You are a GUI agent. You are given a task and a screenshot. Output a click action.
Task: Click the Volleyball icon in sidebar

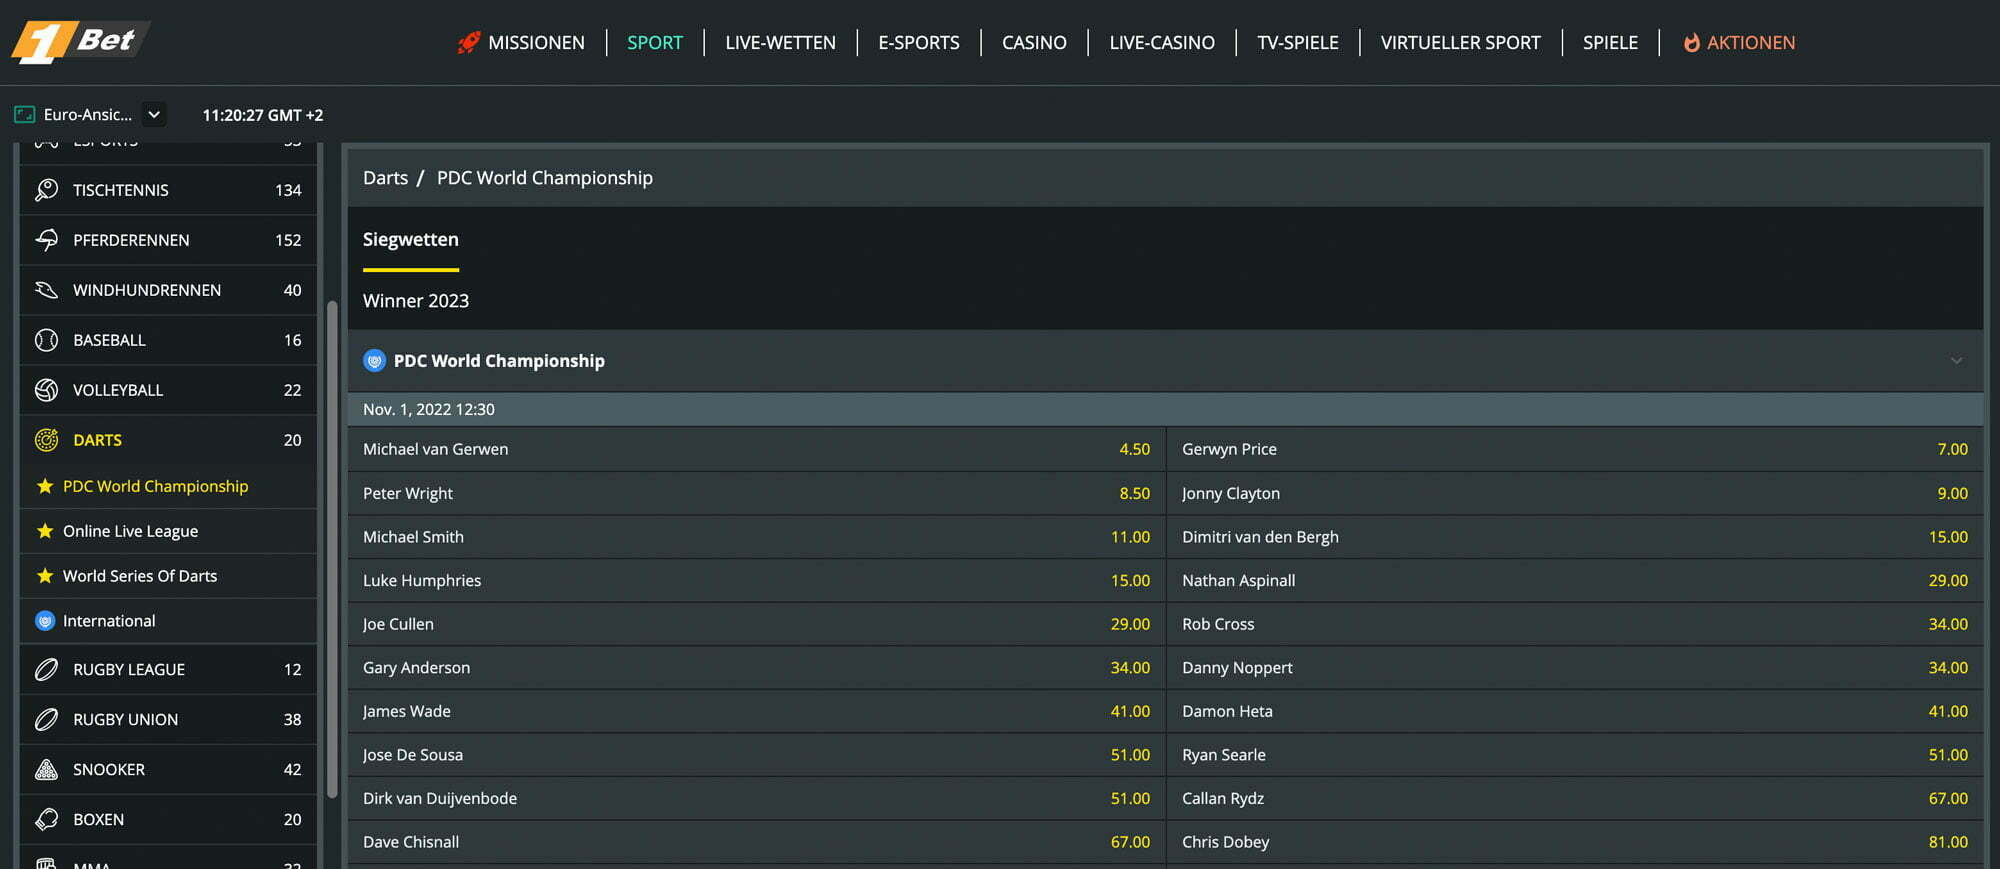pyautogui.click(x=46, y=389)
